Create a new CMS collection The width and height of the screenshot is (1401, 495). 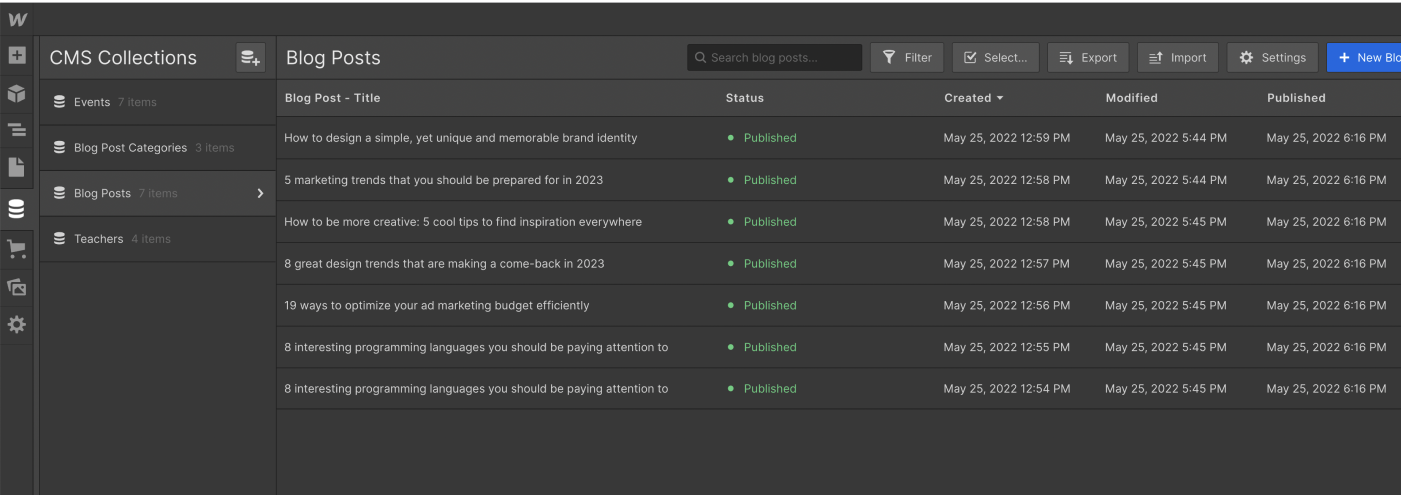(x=249, y=58)
